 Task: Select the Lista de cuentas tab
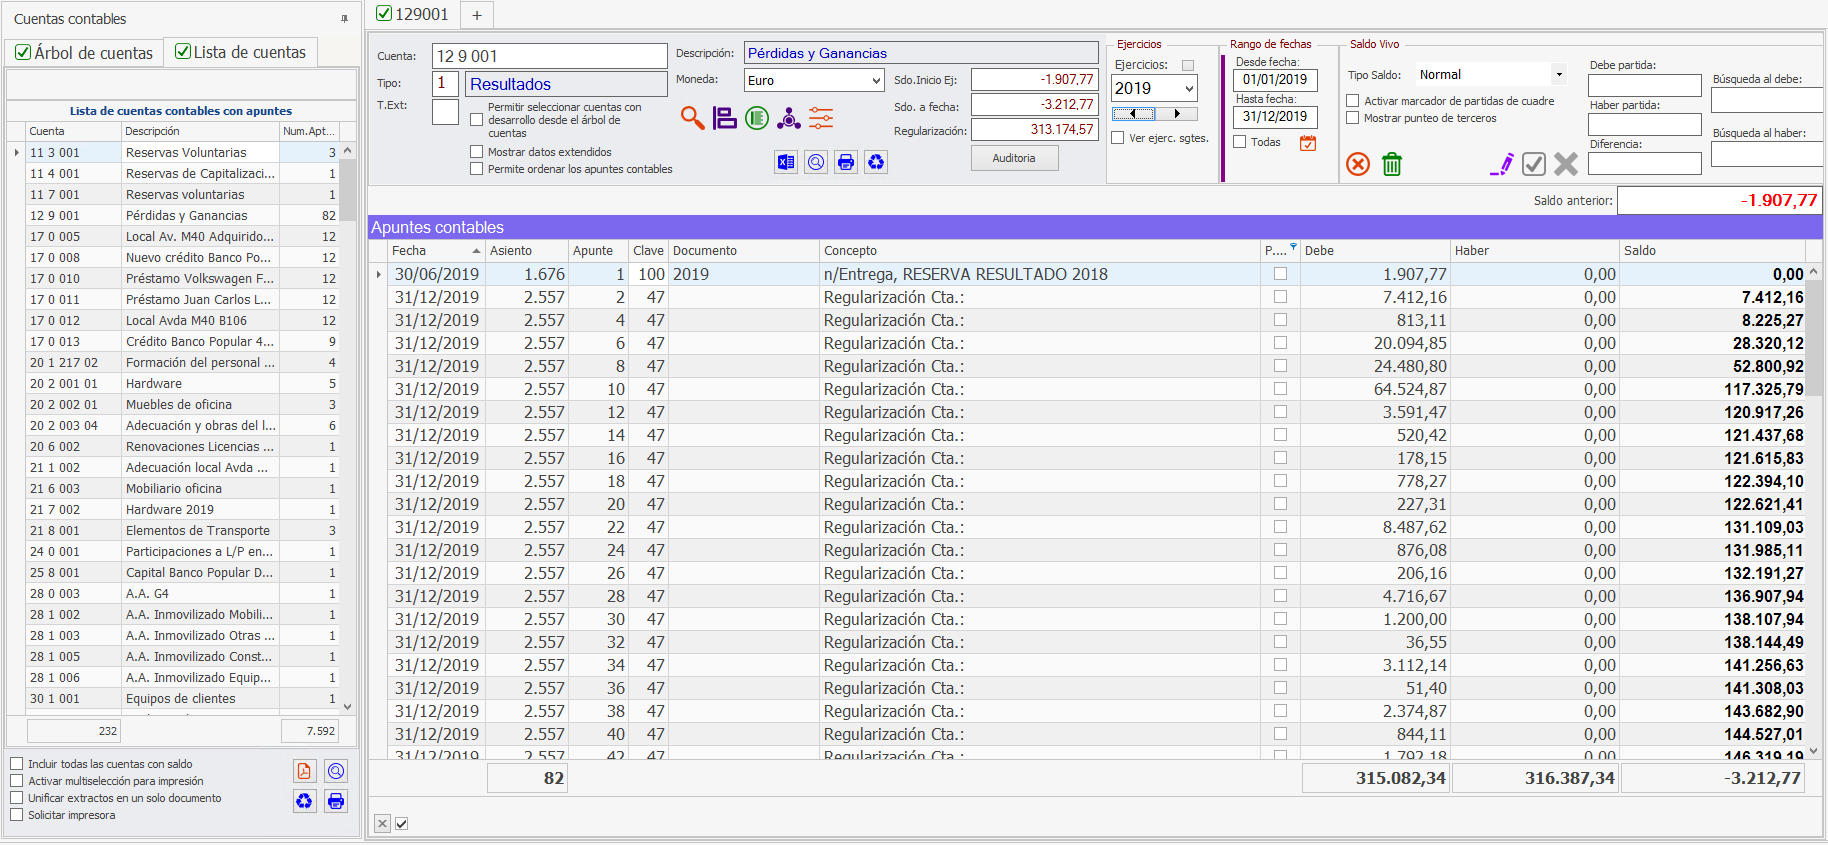[x=240, y=52]
